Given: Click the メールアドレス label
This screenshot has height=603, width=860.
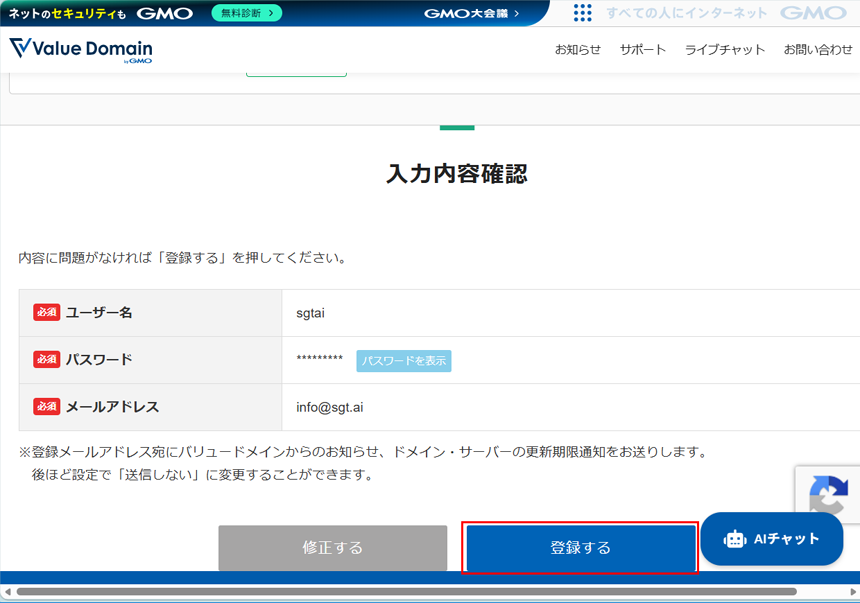Looking at the screenshot, I should pos(112,407).
